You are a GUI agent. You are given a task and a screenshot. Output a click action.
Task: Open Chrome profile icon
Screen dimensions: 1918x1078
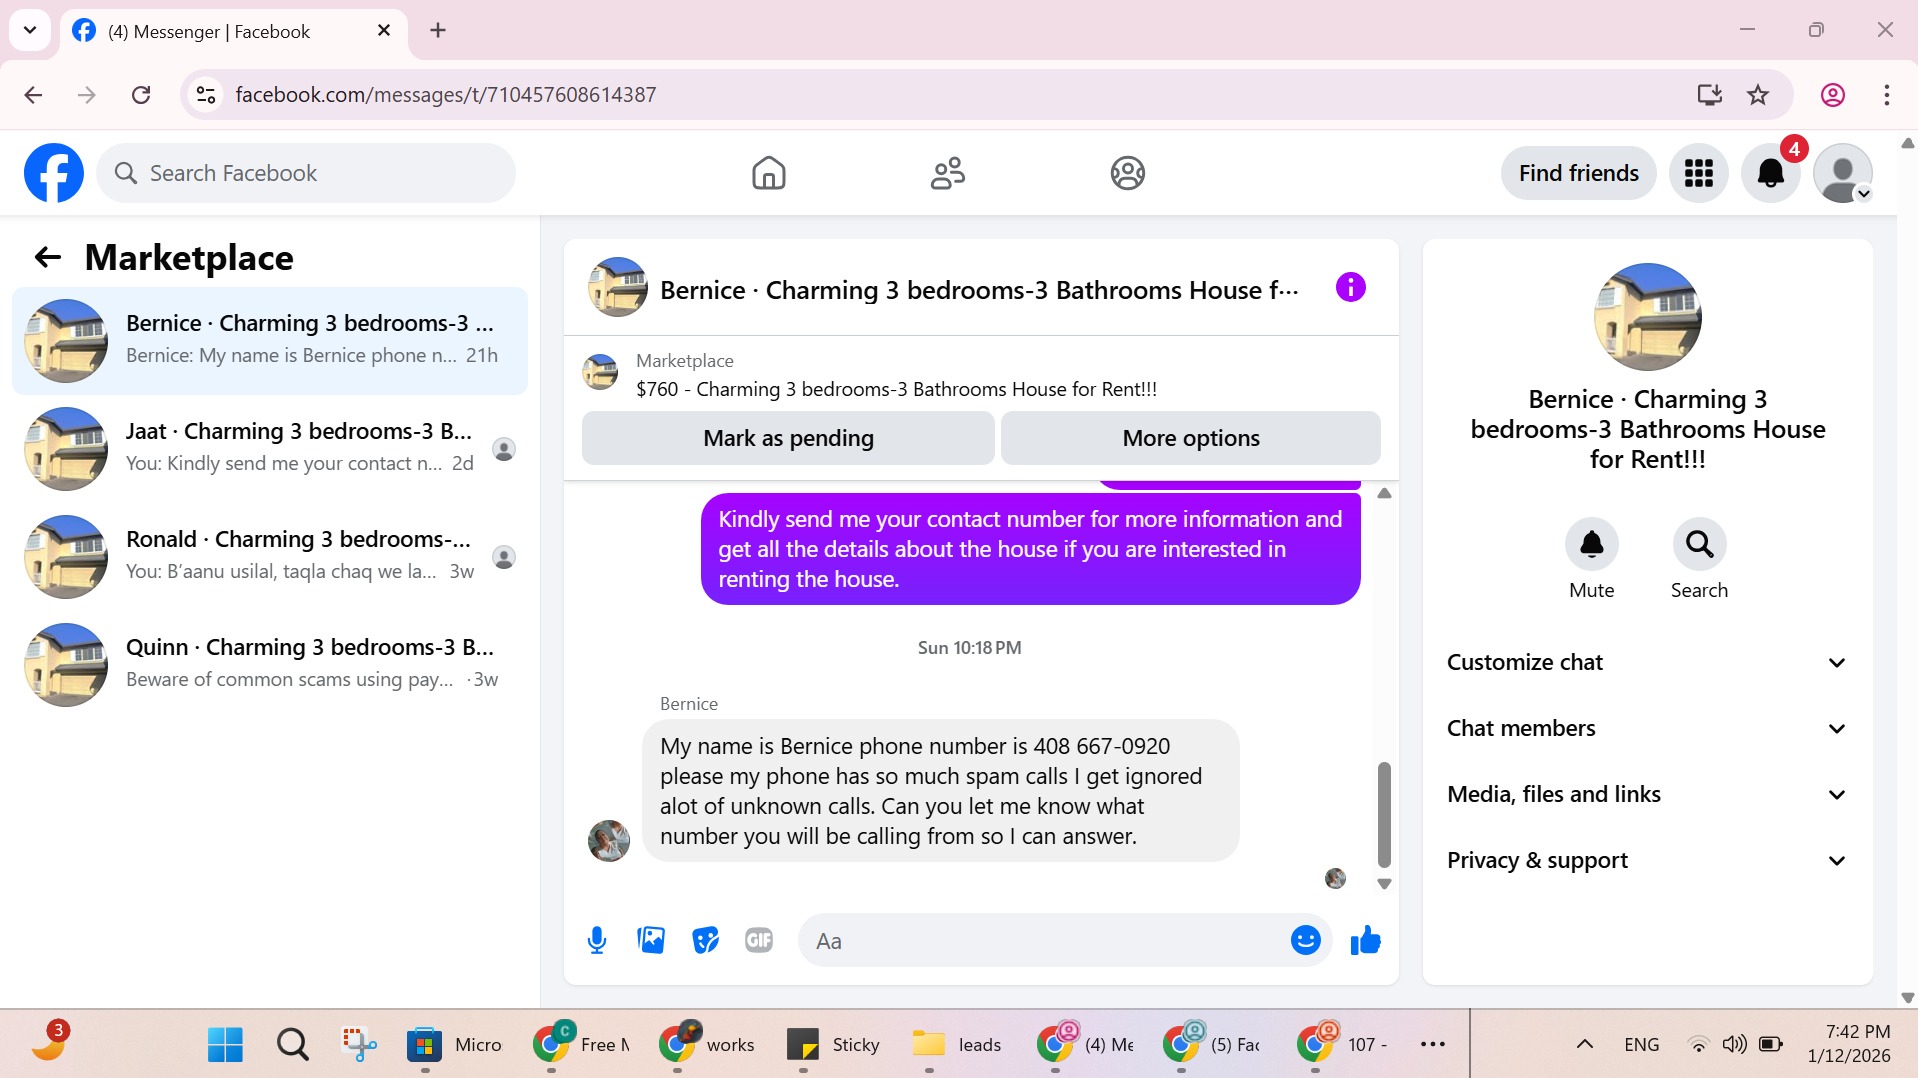[1832, 95]
